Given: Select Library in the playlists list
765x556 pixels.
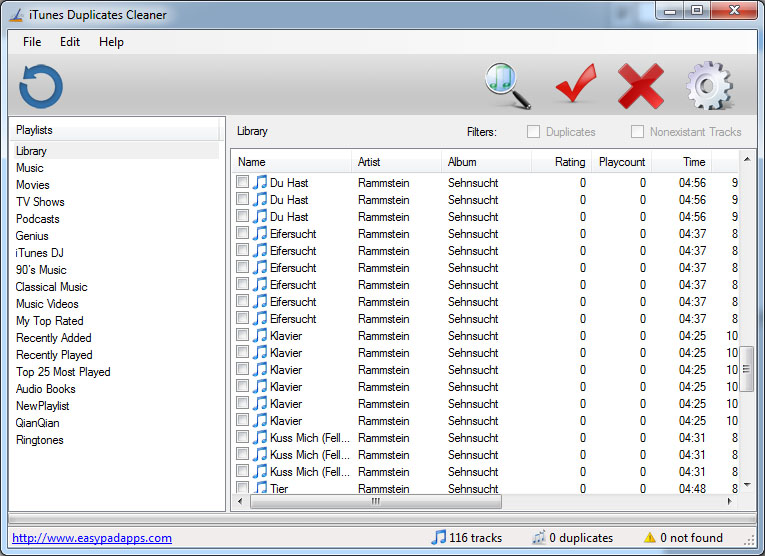Looking at the screenshot, I should (x=115, y=151).
